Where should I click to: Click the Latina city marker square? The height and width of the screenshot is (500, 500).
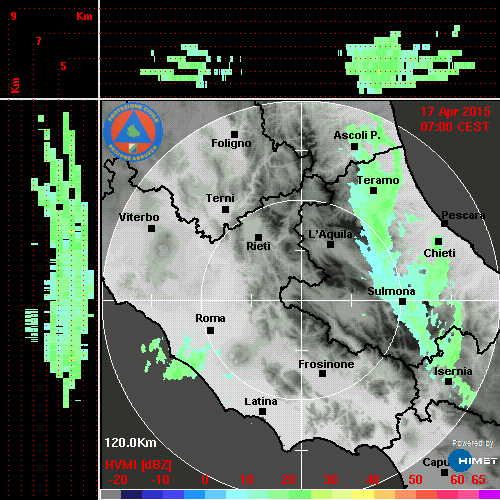pyautogui.click(x=262, y=412)
